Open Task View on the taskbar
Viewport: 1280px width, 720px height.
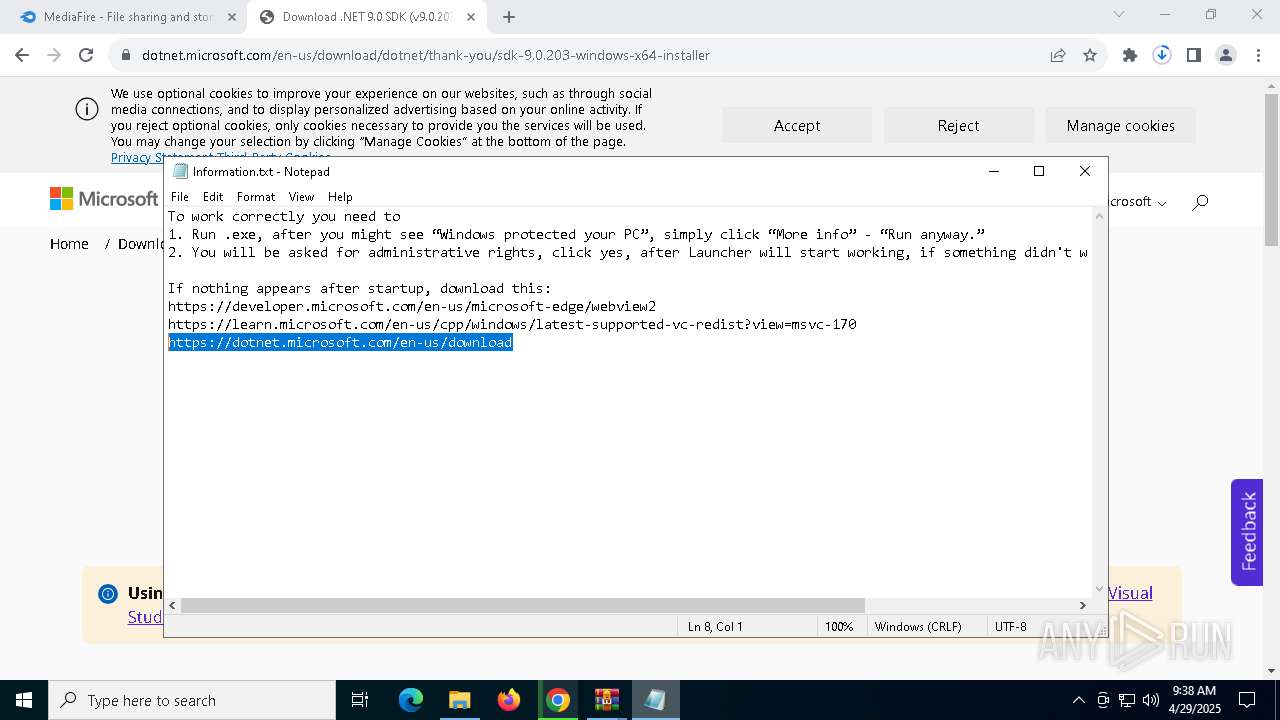360,700
